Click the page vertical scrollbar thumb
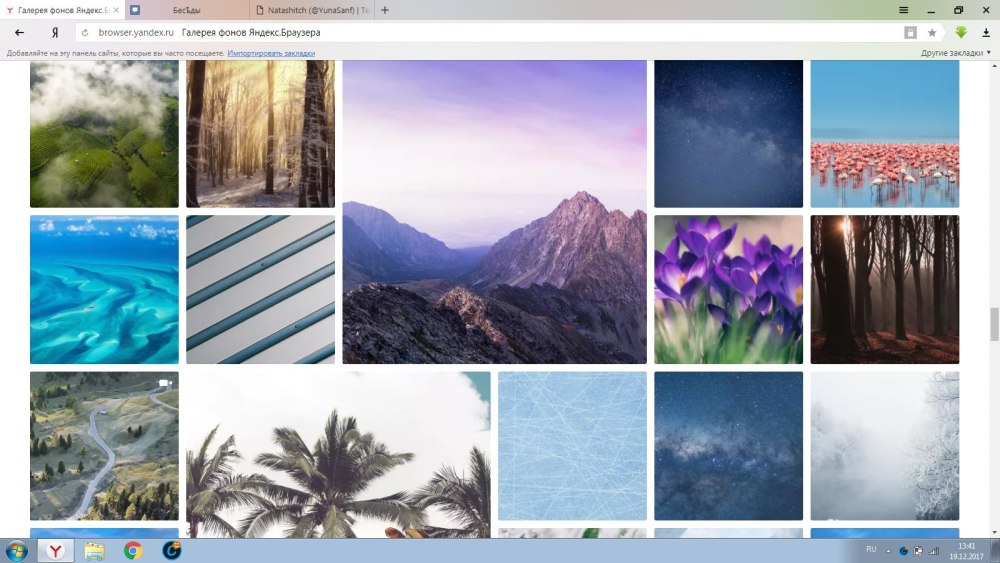1000x563 pixels. [994, 324]
